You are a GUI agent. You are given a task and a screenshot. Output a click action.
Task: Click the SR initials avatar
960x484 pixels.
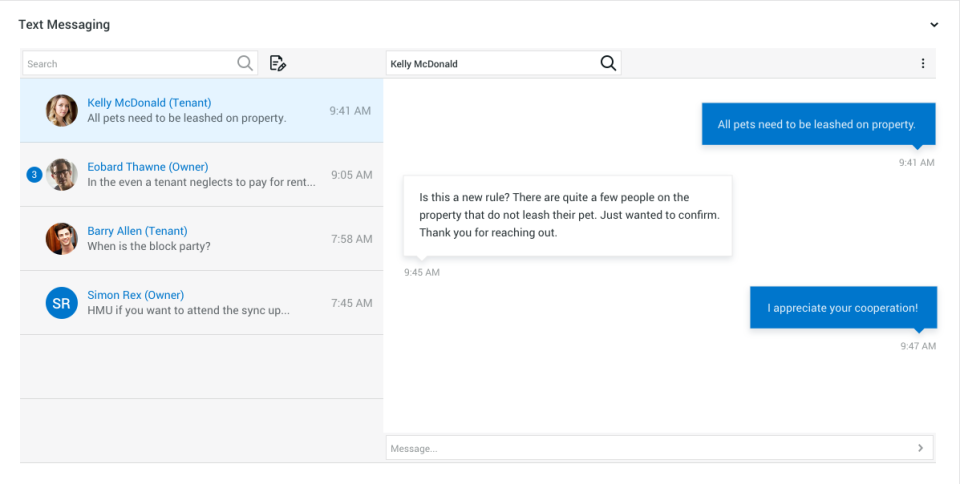[62, 303]
